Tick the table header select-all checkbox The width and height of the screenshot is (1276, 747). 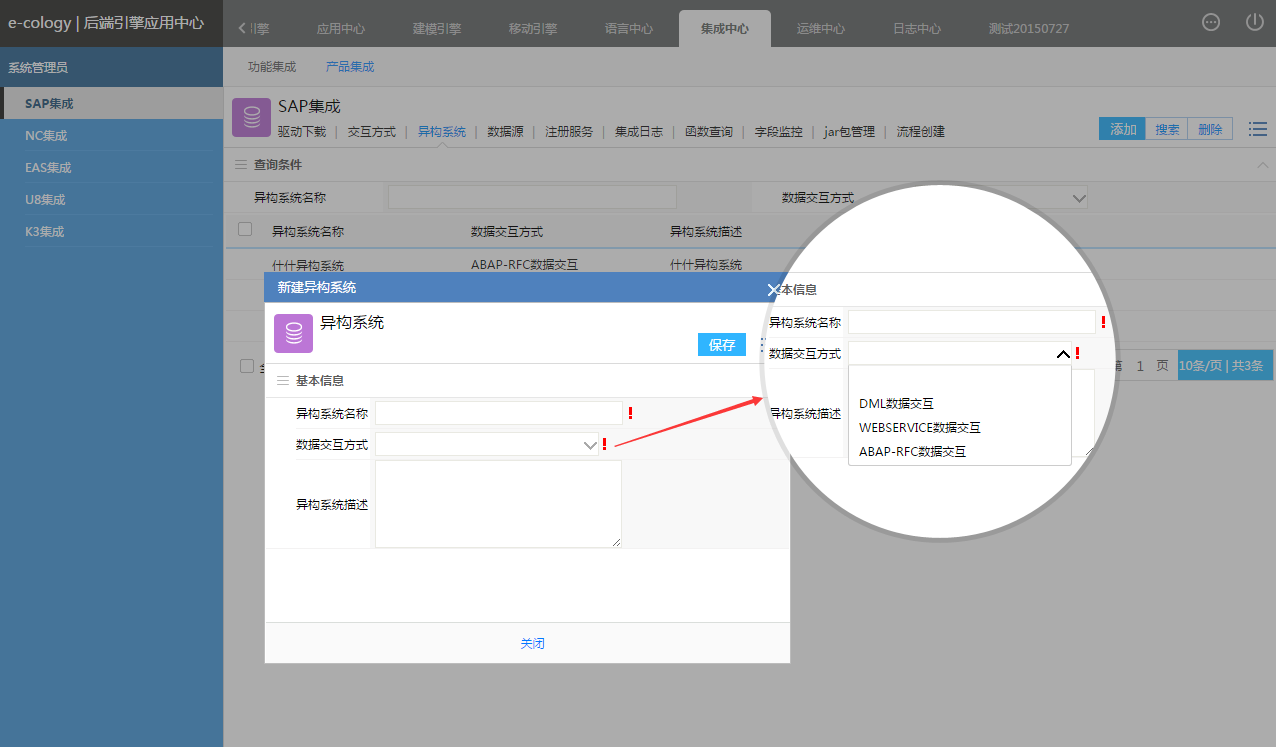[x=245, y=230]
